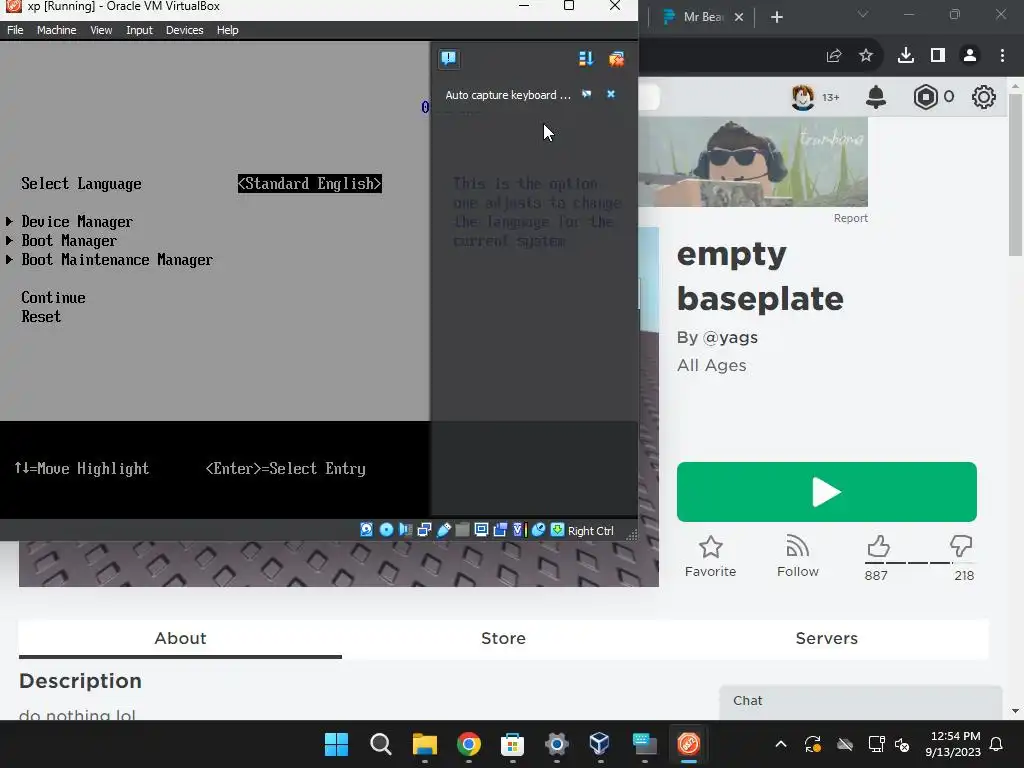The width and height of the screenshot is (1024, 768).
Task: Click the Right Ctrl host key label
Action: [x=590, y=531]
